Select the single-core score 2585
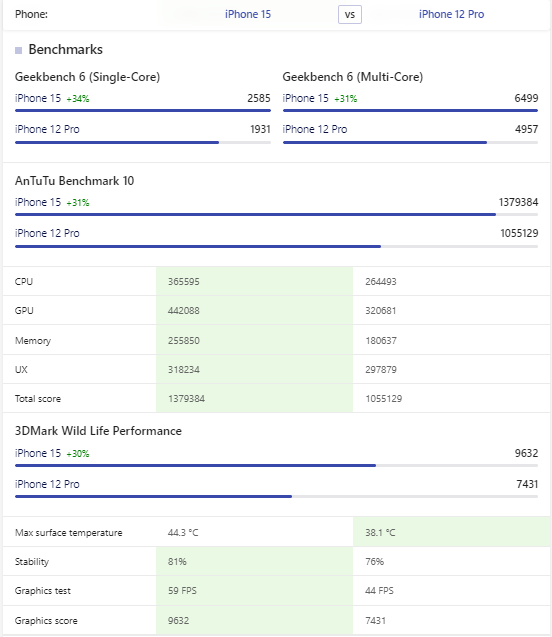552x637 pixels. (x=259, y=98)
